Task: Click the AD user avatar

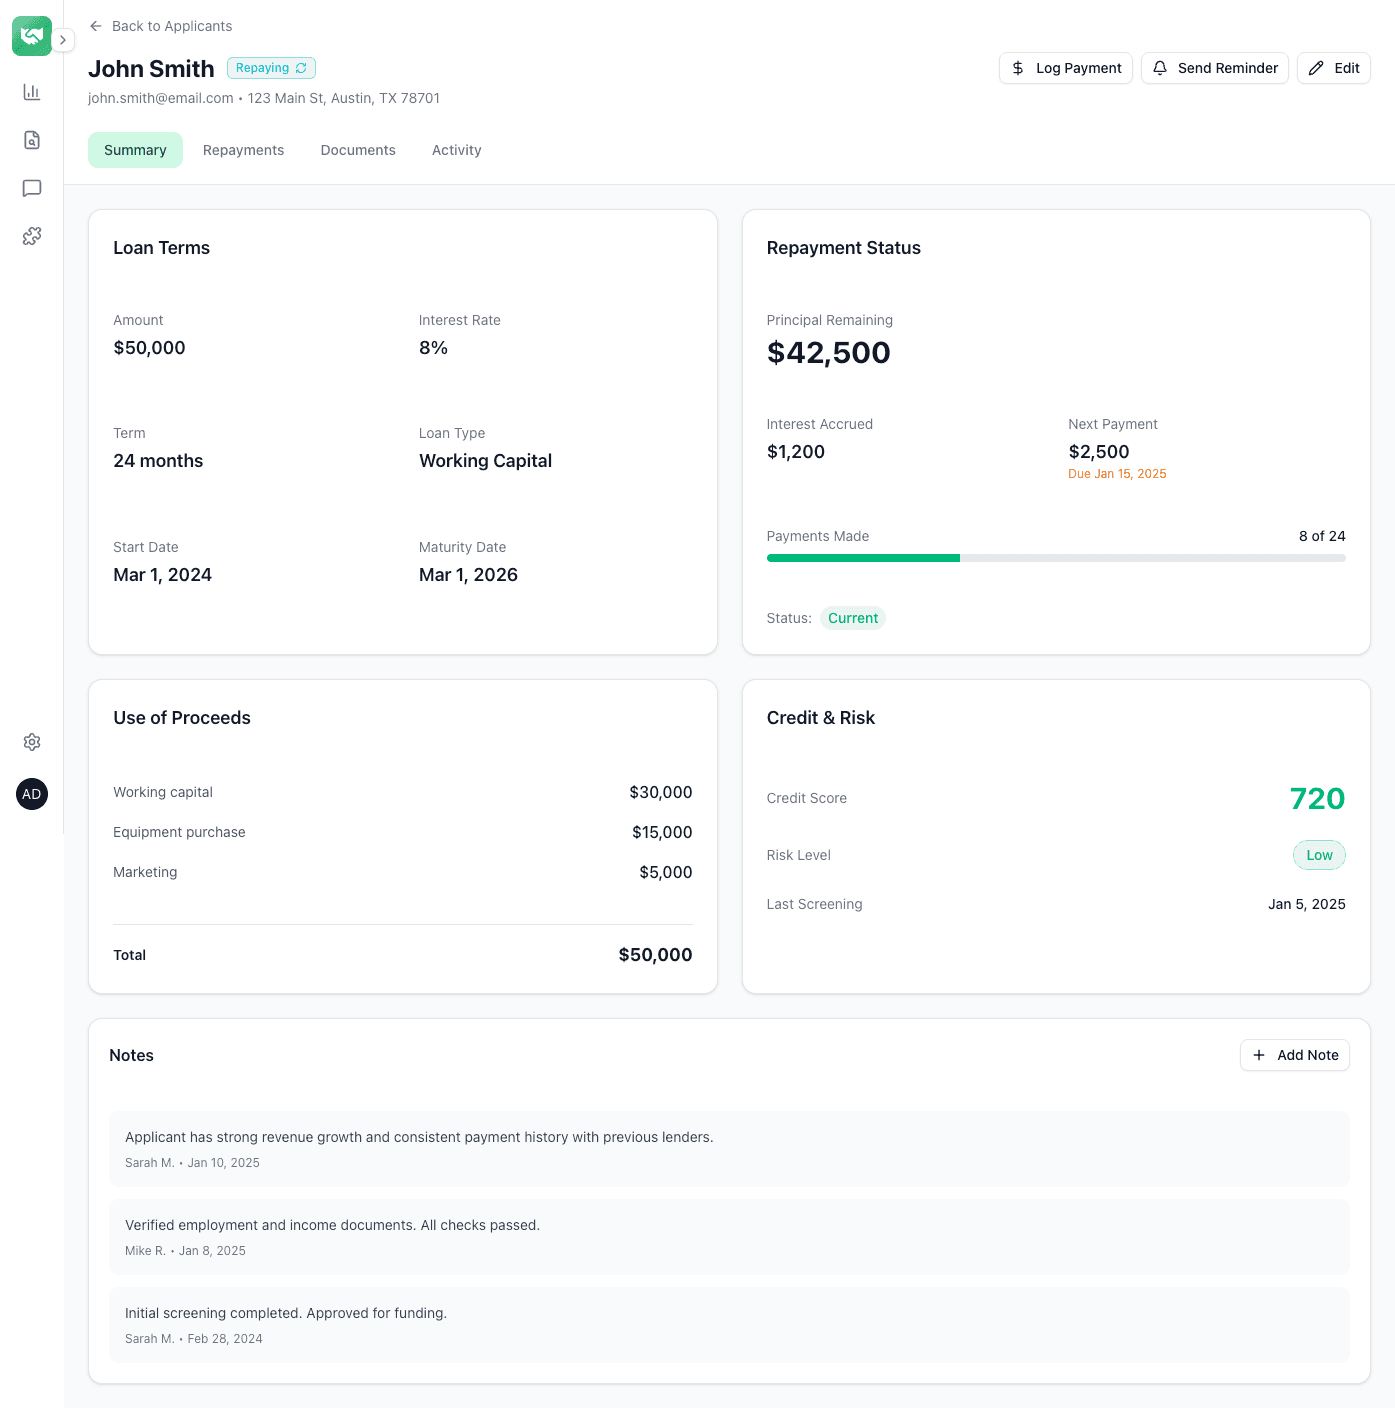Action: point(32,794)
